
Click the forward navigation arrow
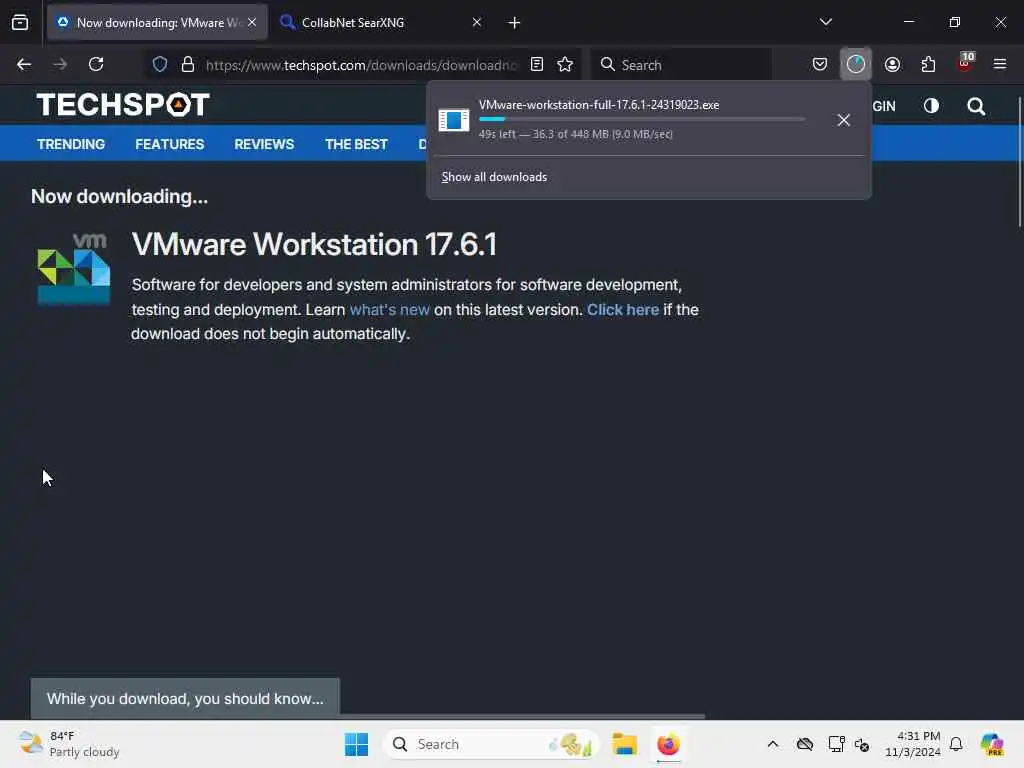coord(59,64)
